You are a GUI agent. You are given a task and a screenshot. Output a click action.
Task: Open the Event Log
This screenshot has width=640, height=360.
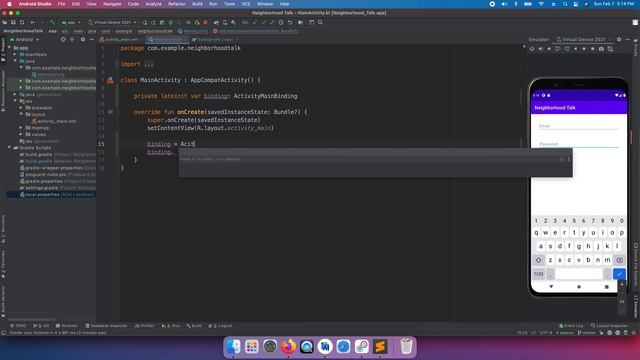pyautogui.click(x=571, y=326)
